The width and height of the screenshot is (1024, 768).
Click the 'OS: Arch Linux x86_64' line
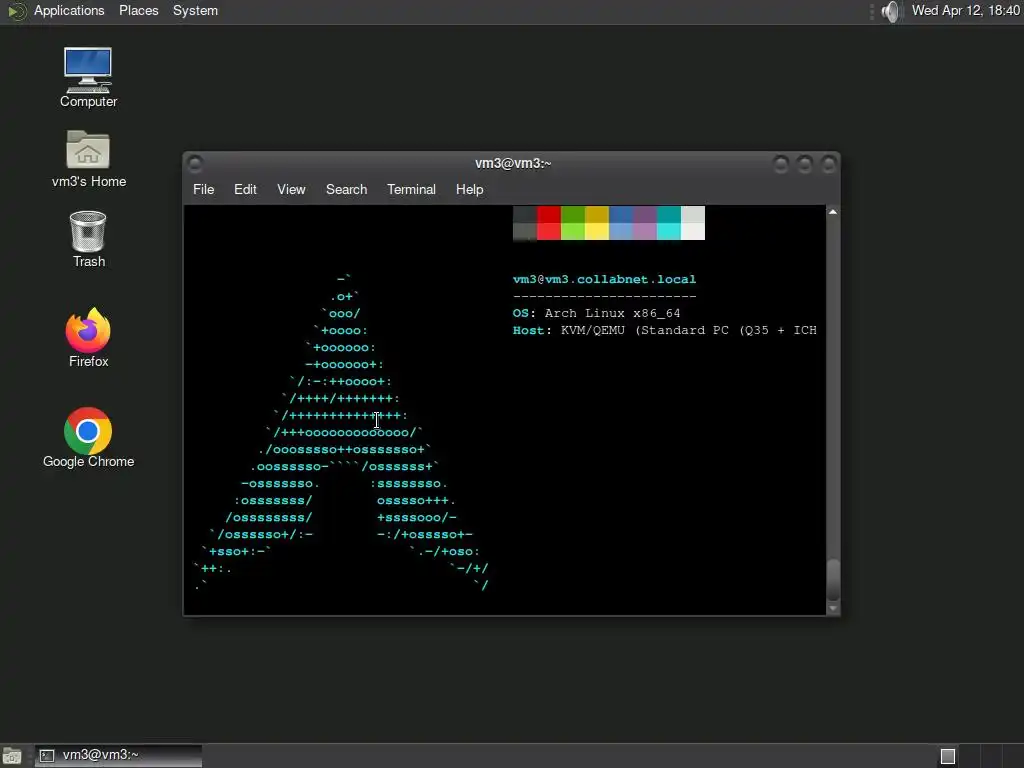[596, 313]
